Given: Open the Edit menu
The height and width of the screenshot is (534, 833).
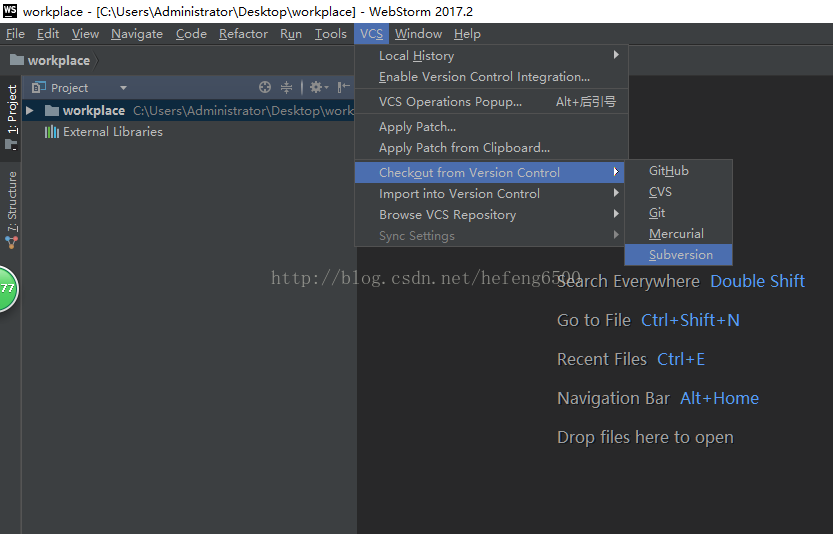Looking at the screenshot, I should (48, 33).
